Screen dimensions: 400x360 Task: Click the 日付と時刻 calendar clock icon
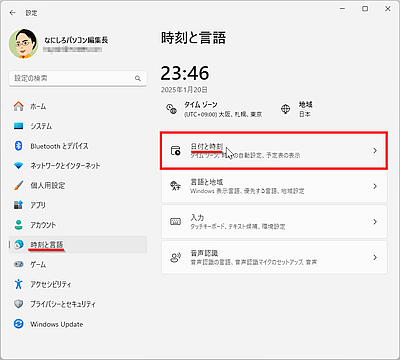pyautogui.click(x=175, y=151)
